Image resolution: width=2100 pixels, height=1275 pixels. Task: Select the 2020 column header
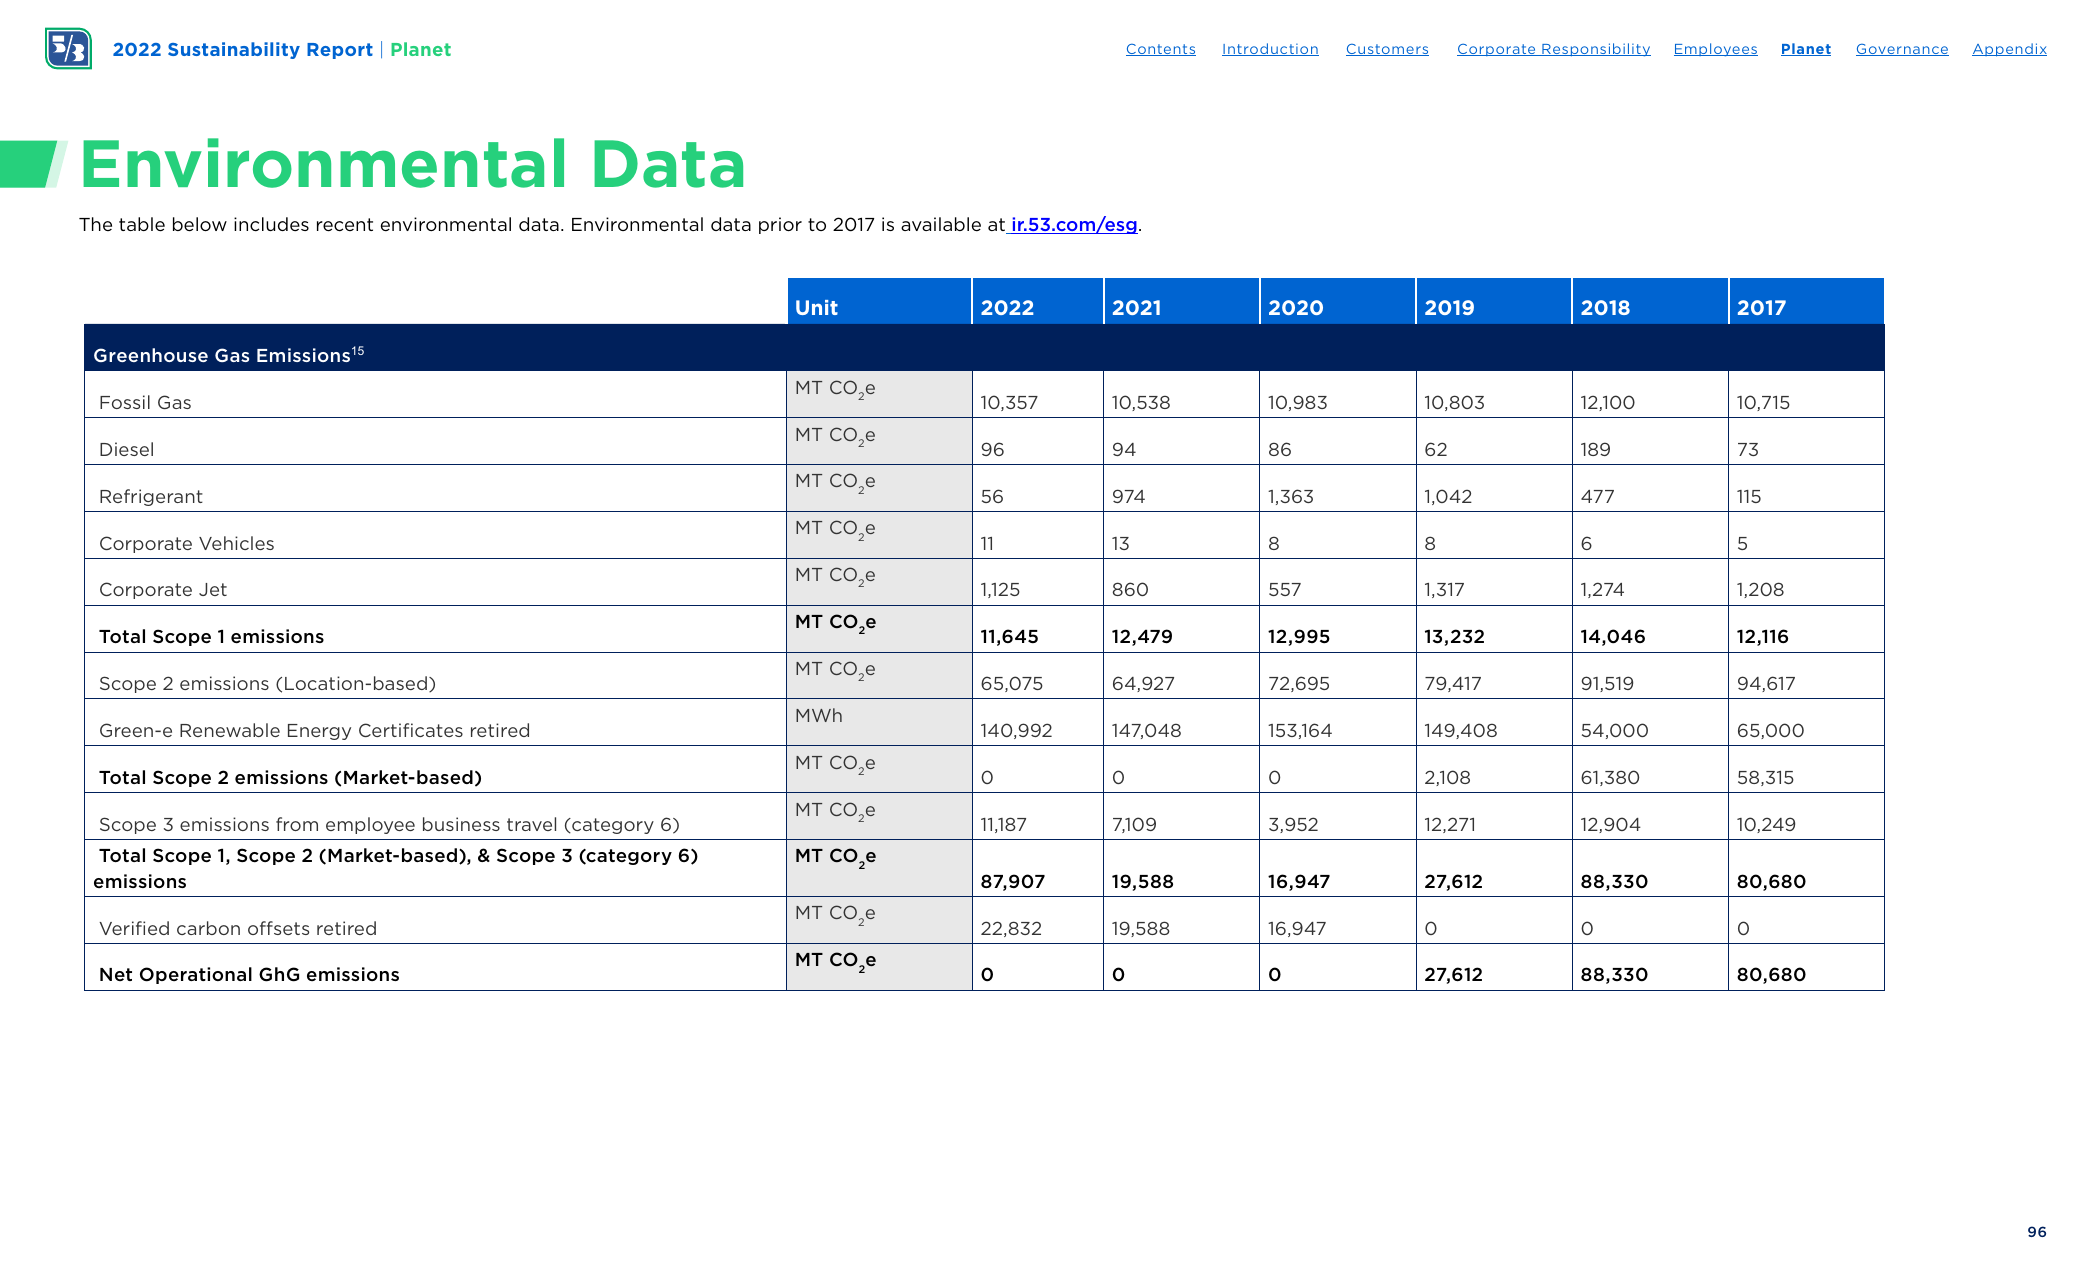(x=1337, y=301)
